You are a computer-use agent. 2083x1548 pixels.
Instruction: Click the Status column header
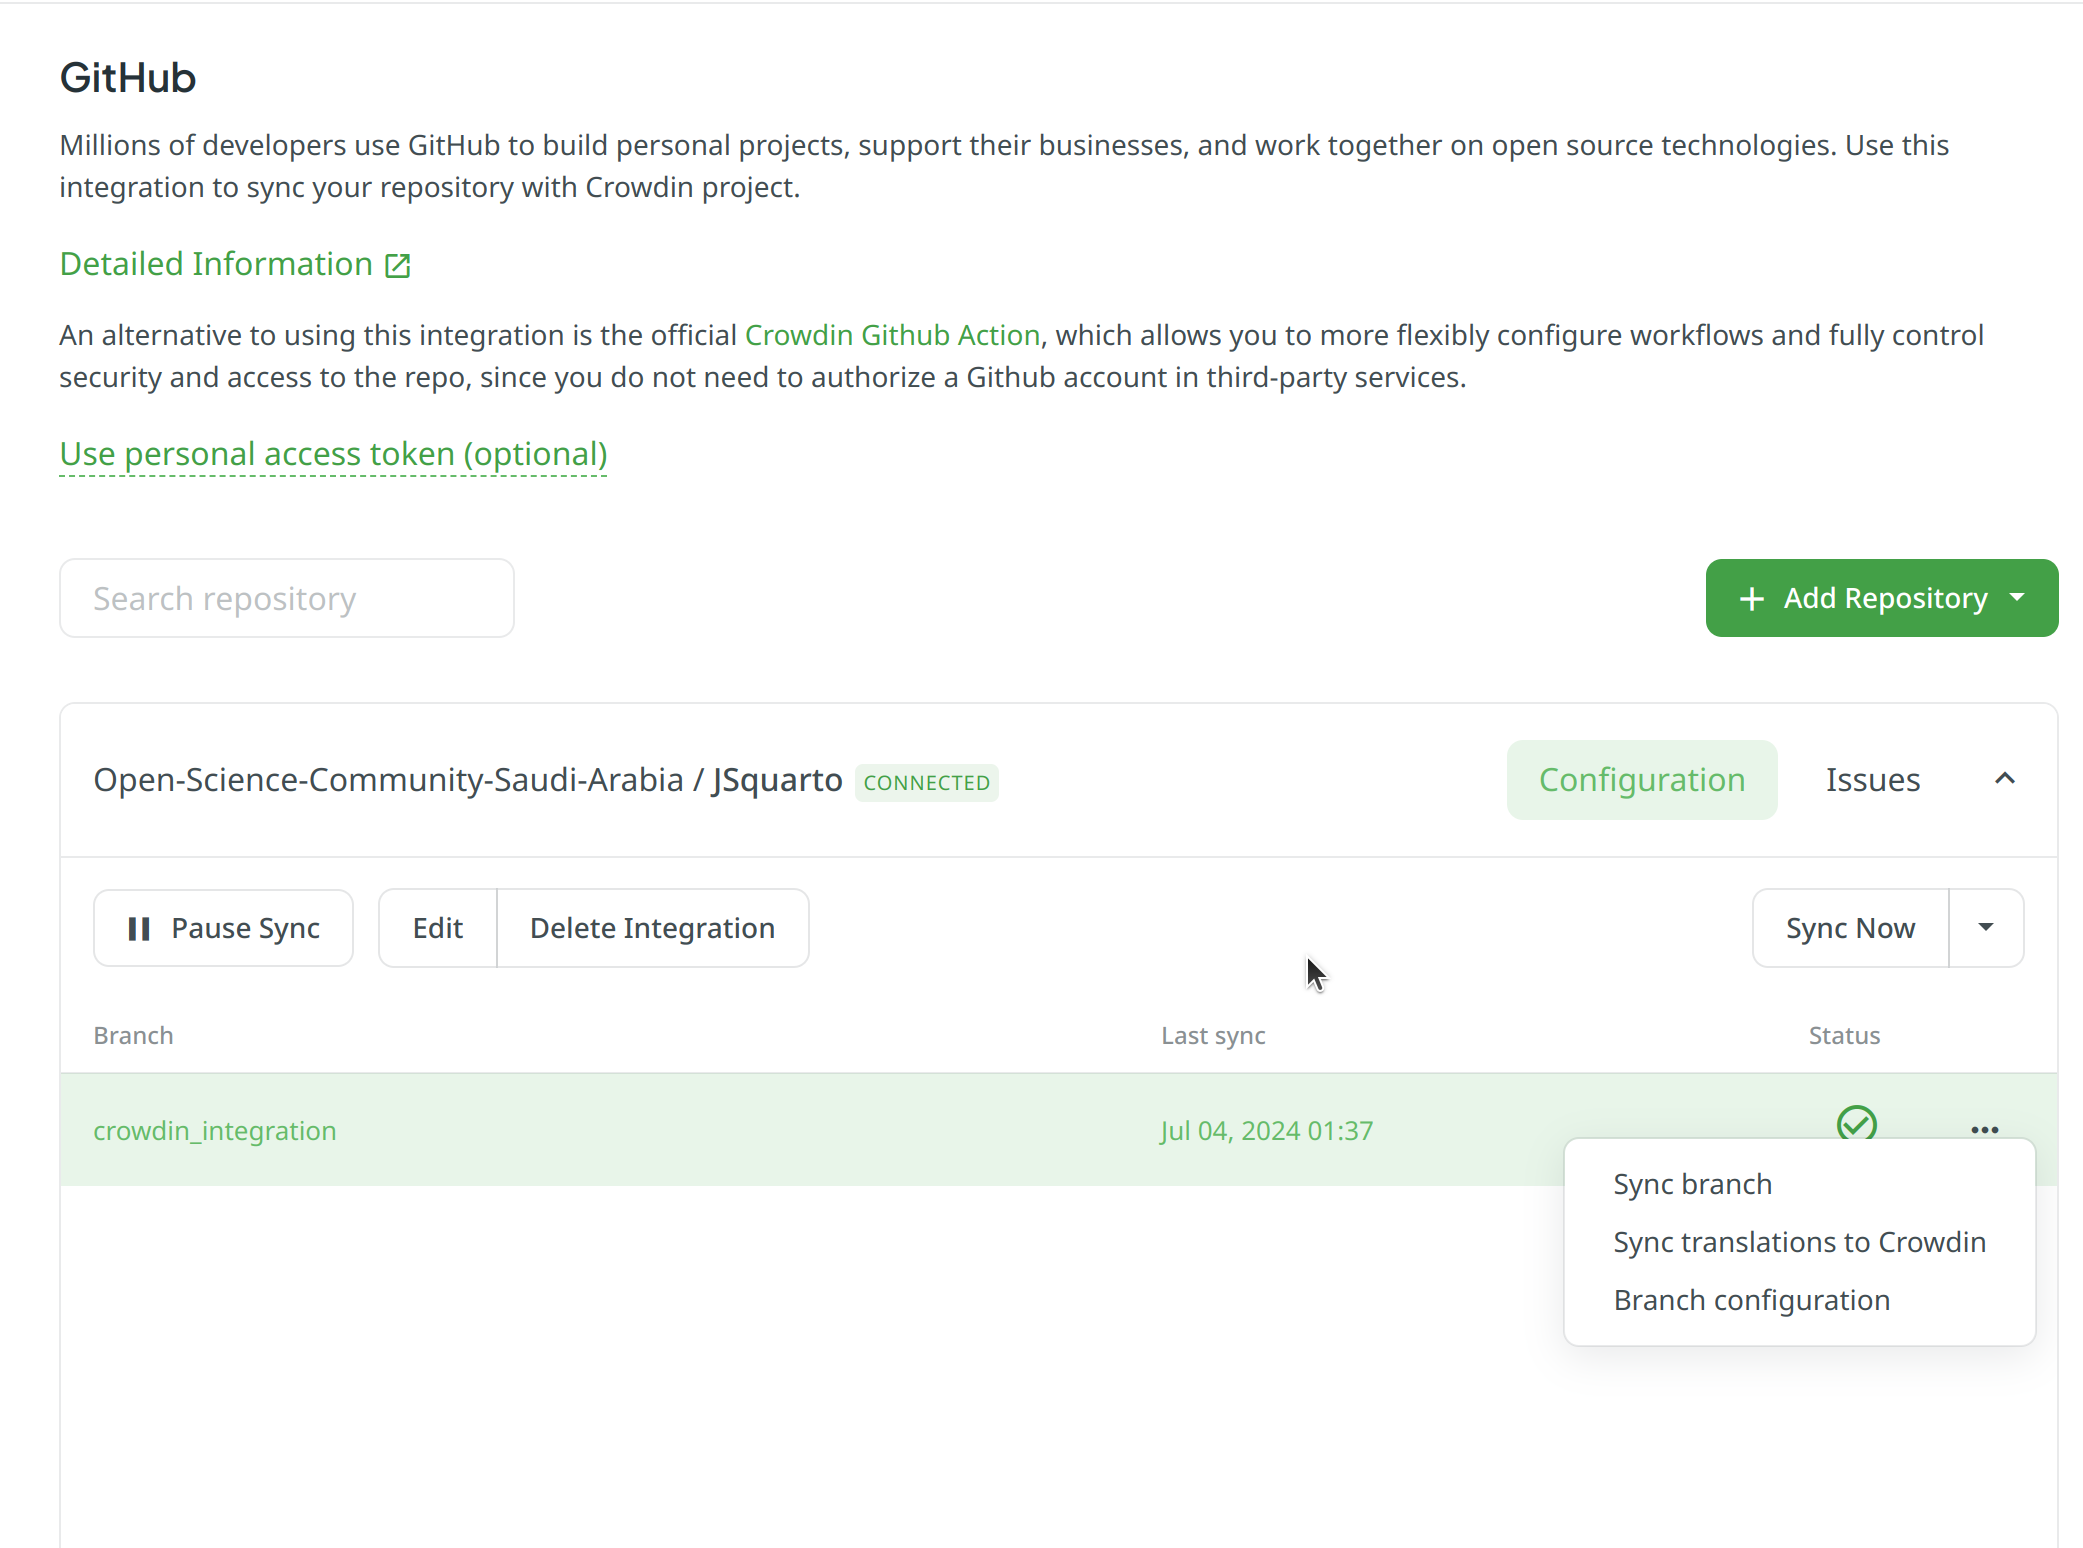pyautogui.click(x=1844, y=1036)
